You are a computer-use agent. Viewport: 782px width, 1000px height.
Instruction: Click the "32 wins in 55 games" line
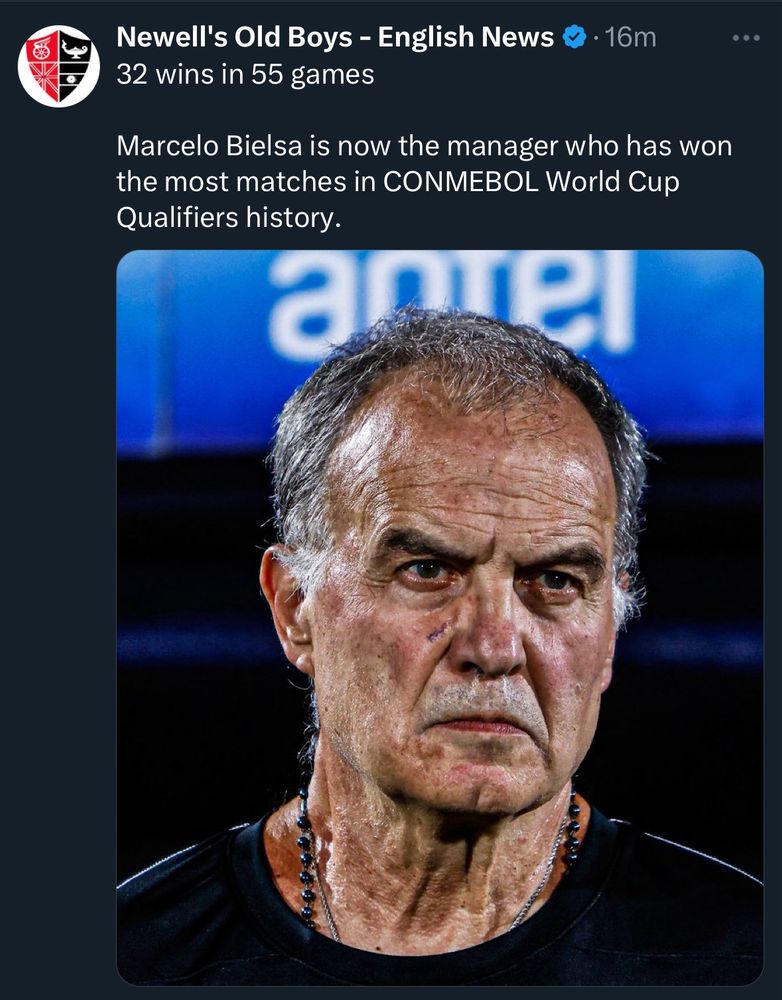[245, 75]
